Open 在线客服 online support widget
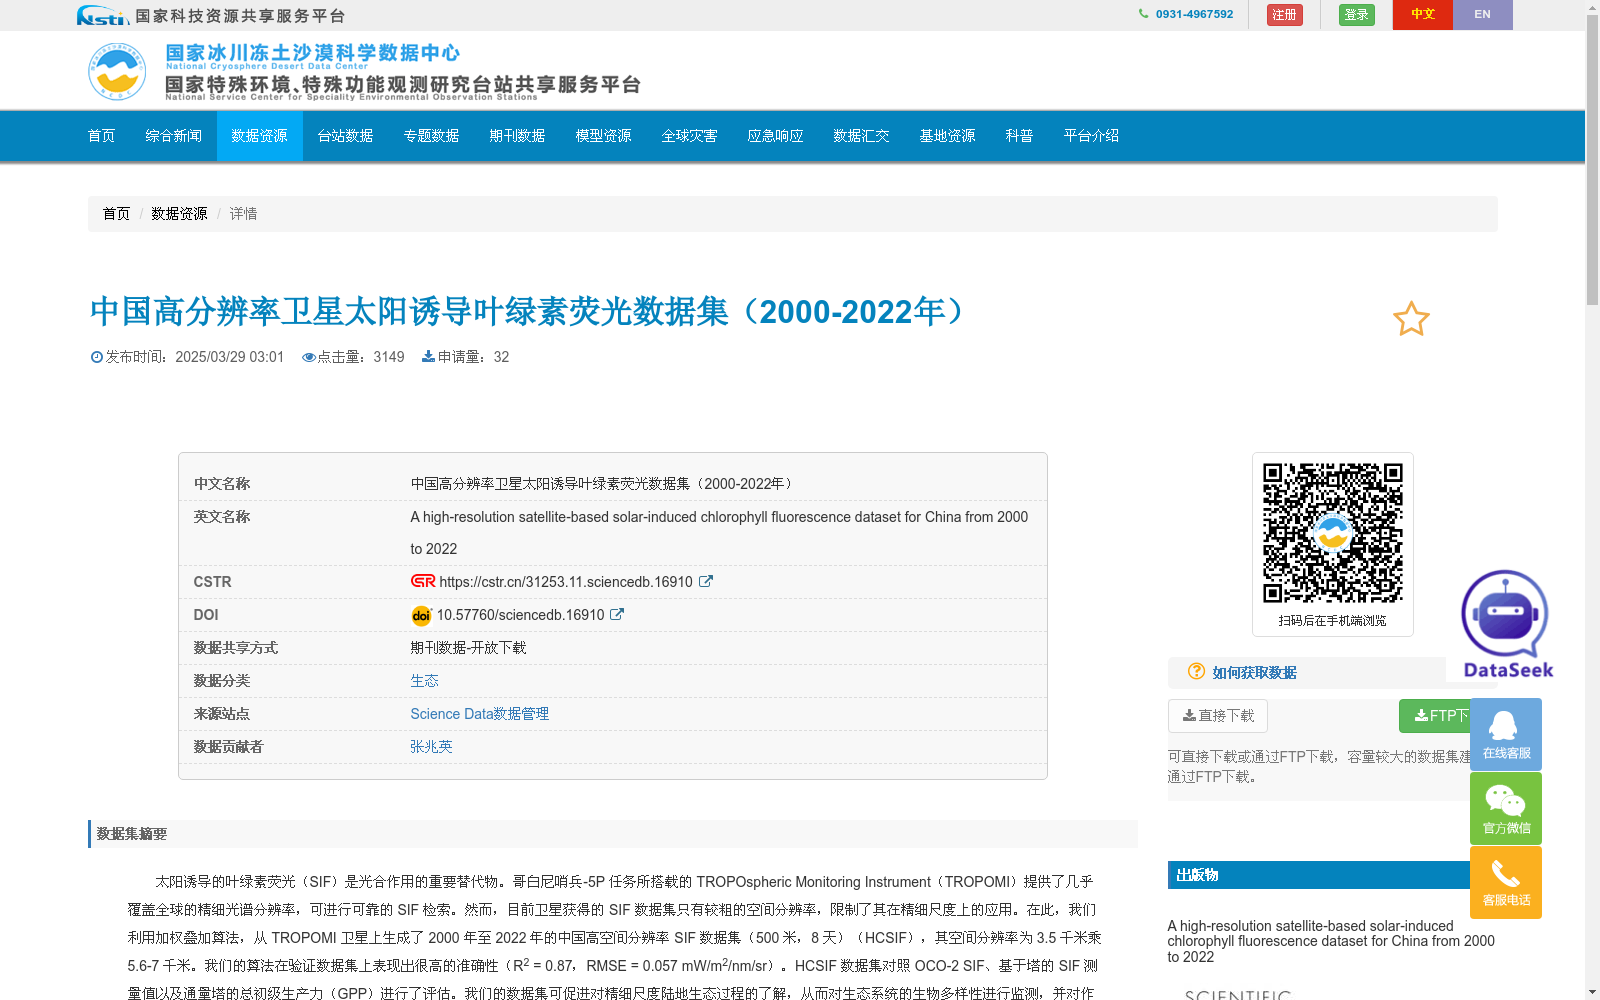Screen dimensions: 1600x1000 (x=1506, y=735)
